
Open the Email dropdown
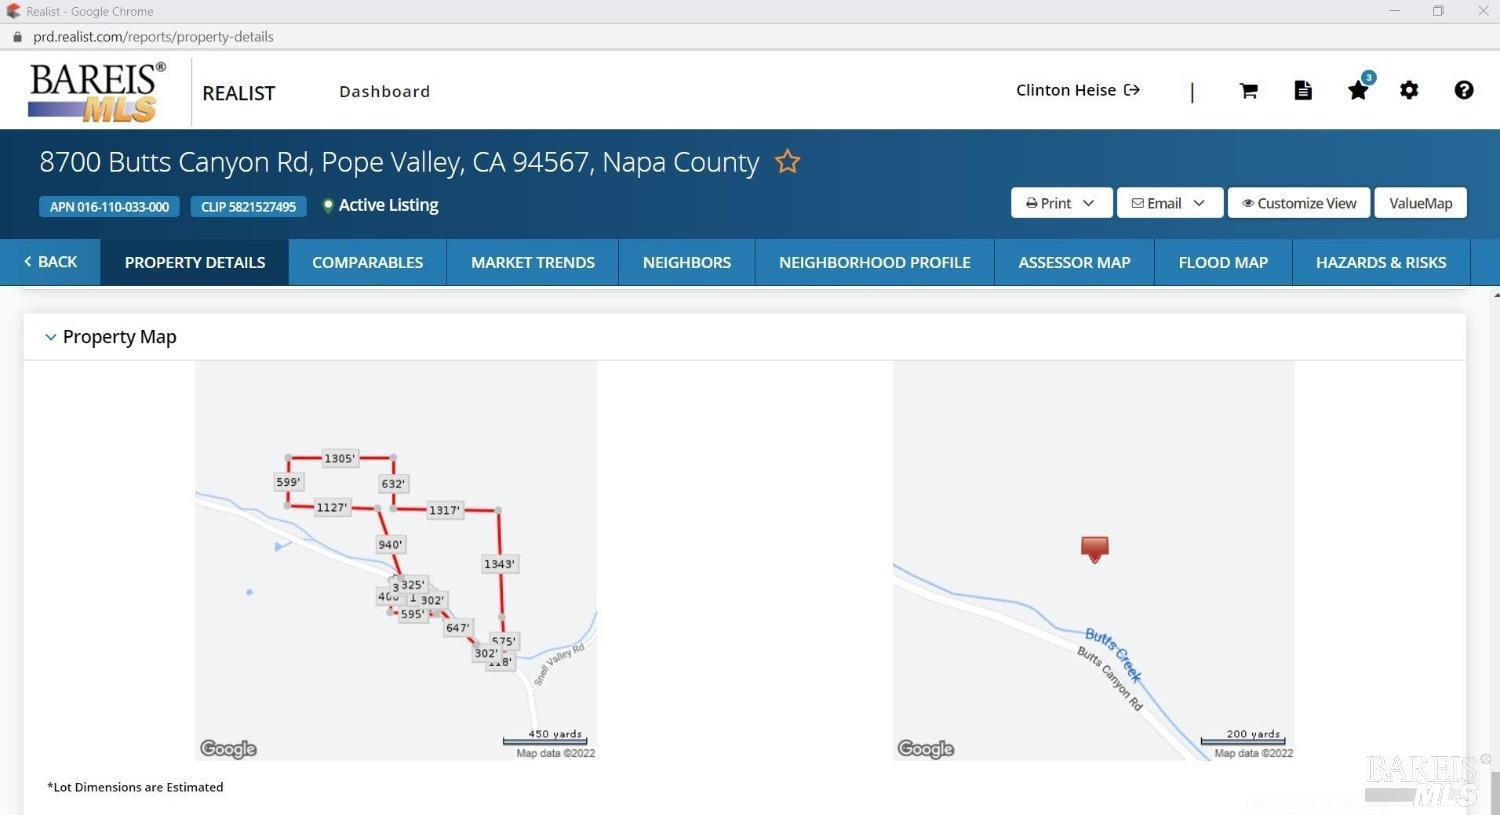pyautogui.click(x=1168, y=203)
